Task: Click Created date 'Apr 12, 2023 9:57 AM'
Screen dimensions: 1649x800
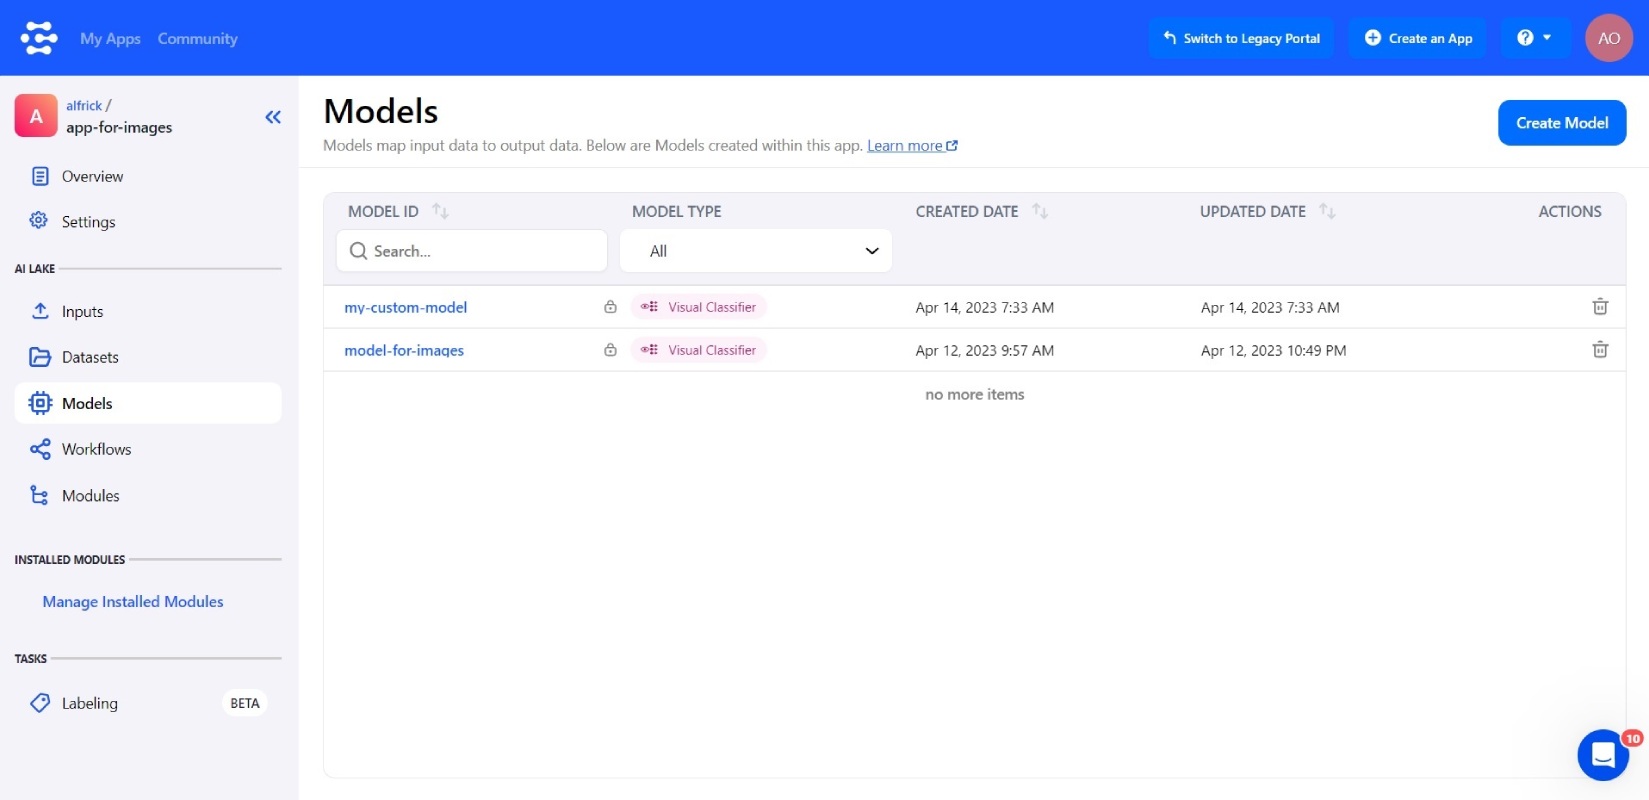Action: point(985,350)
